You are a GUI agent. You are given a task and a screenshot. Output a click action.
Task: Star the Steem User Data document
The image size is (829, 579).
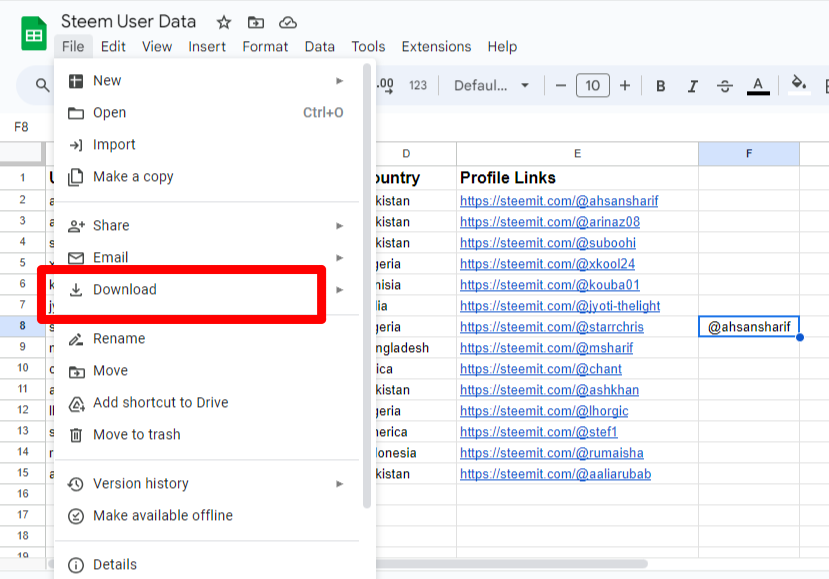pyautogui.click(x=224, y=22)
